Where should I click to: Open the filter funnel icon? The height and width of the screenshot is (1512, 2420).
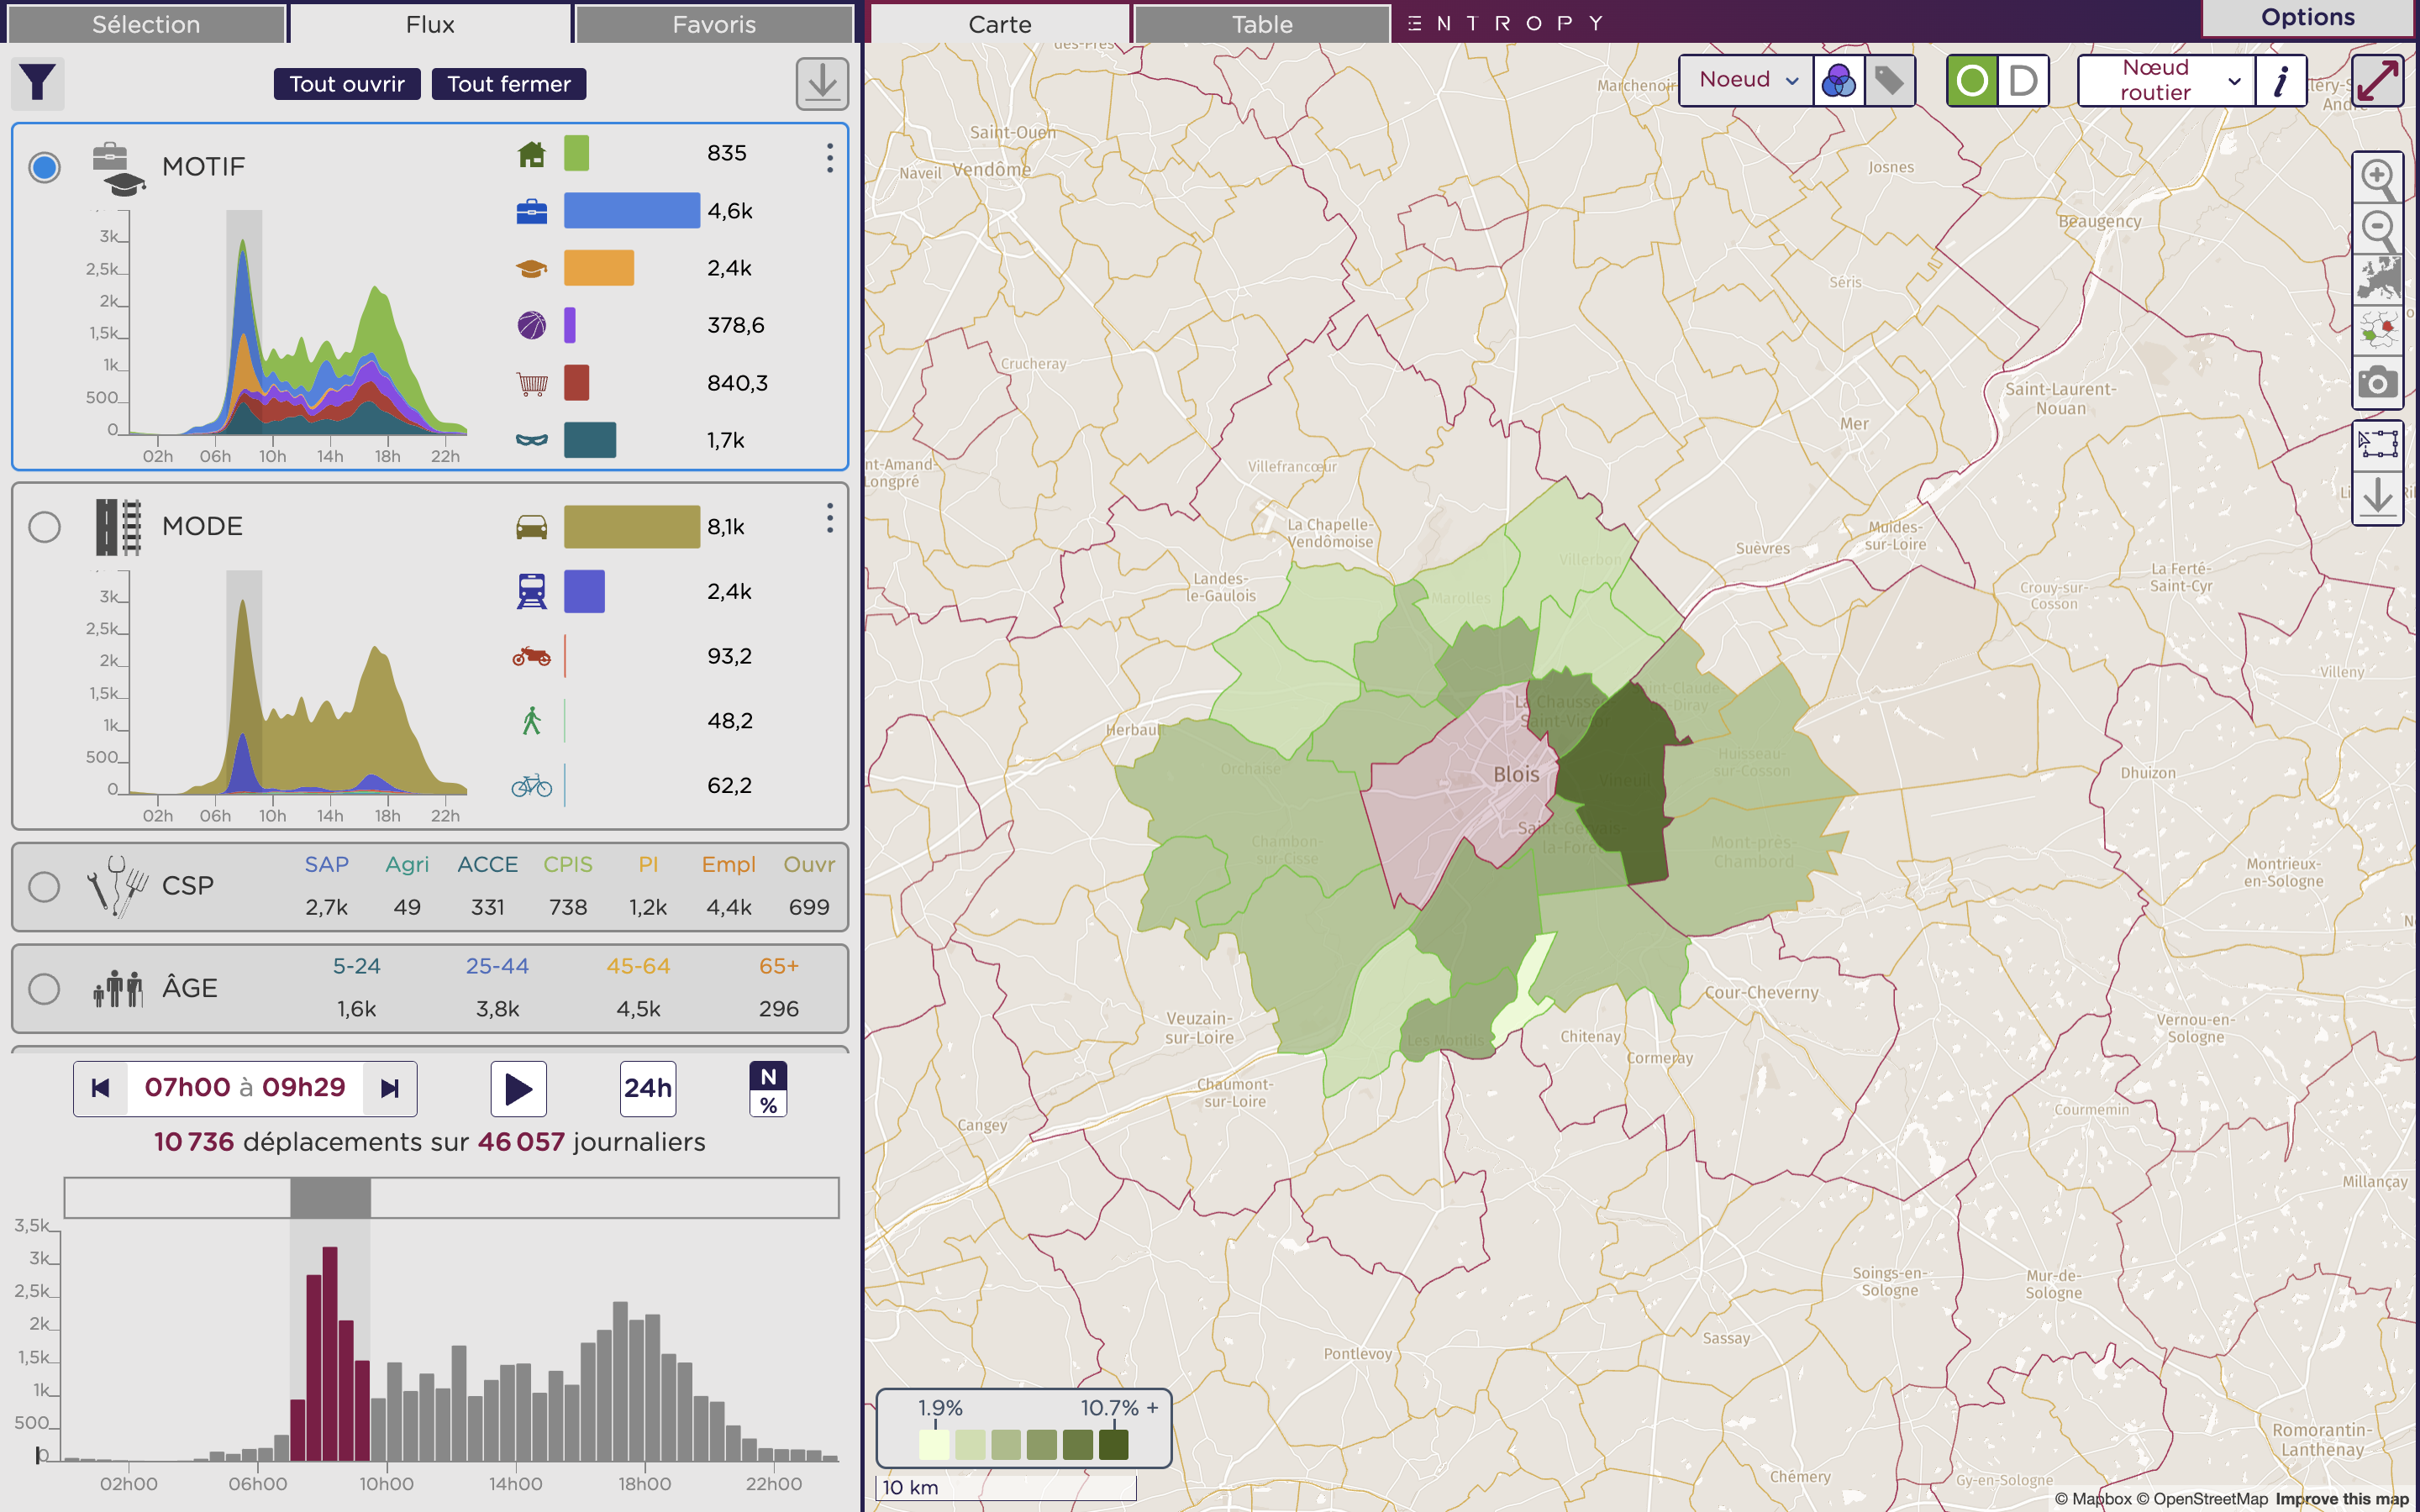(38, 83)
